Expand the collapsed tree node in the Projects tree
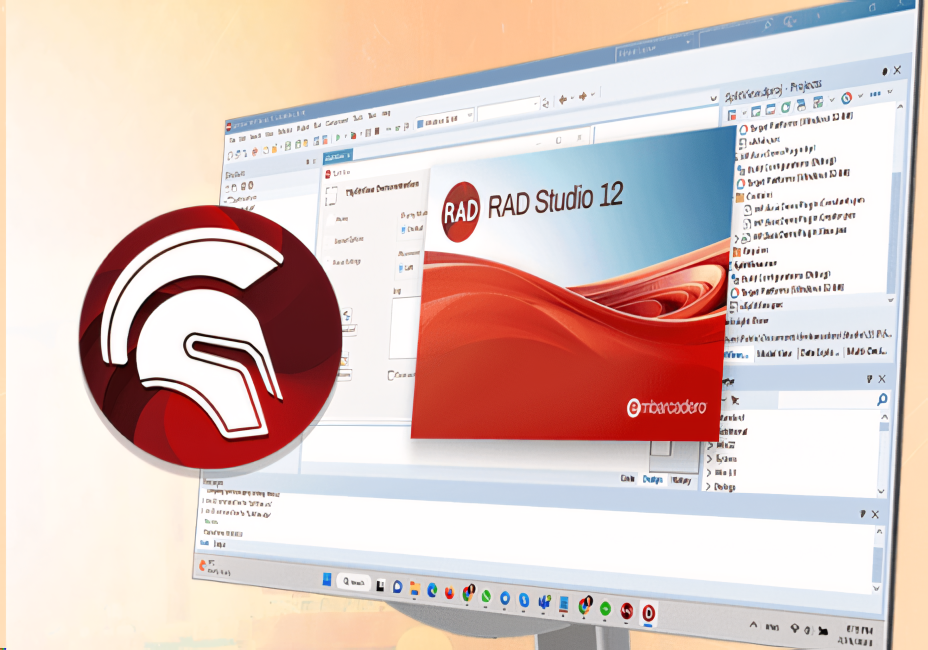The width and height of the screenshot is (928, 650). point(737,239)
